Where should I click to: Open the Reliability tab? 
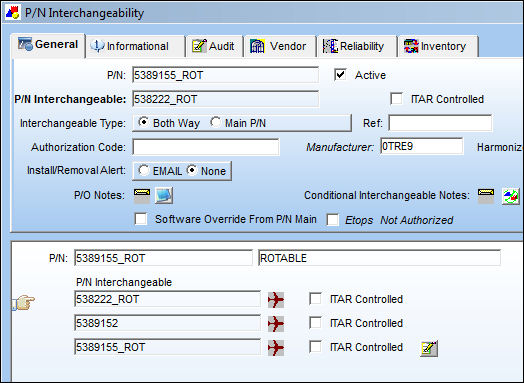(x=356, y=46)
